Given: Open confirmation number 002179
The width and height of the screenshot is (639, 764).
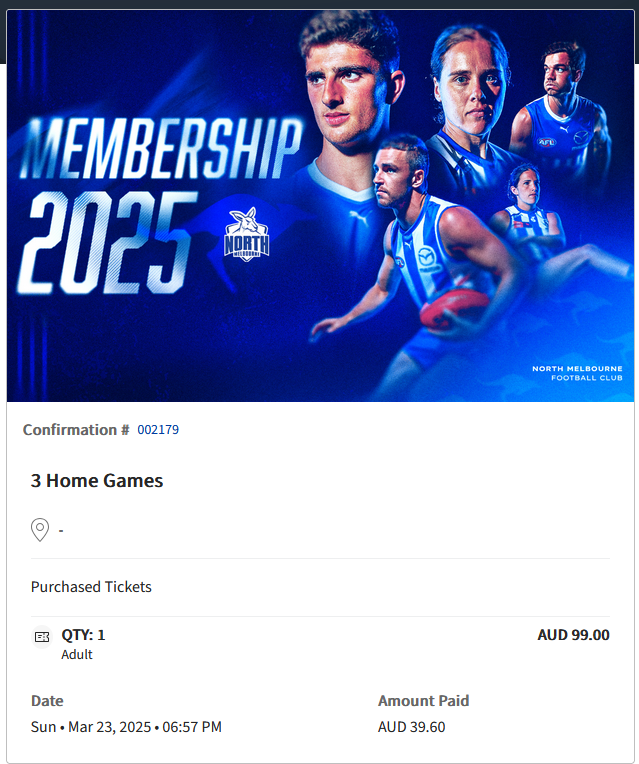Looking at the screenshot, I should (158, 430).
